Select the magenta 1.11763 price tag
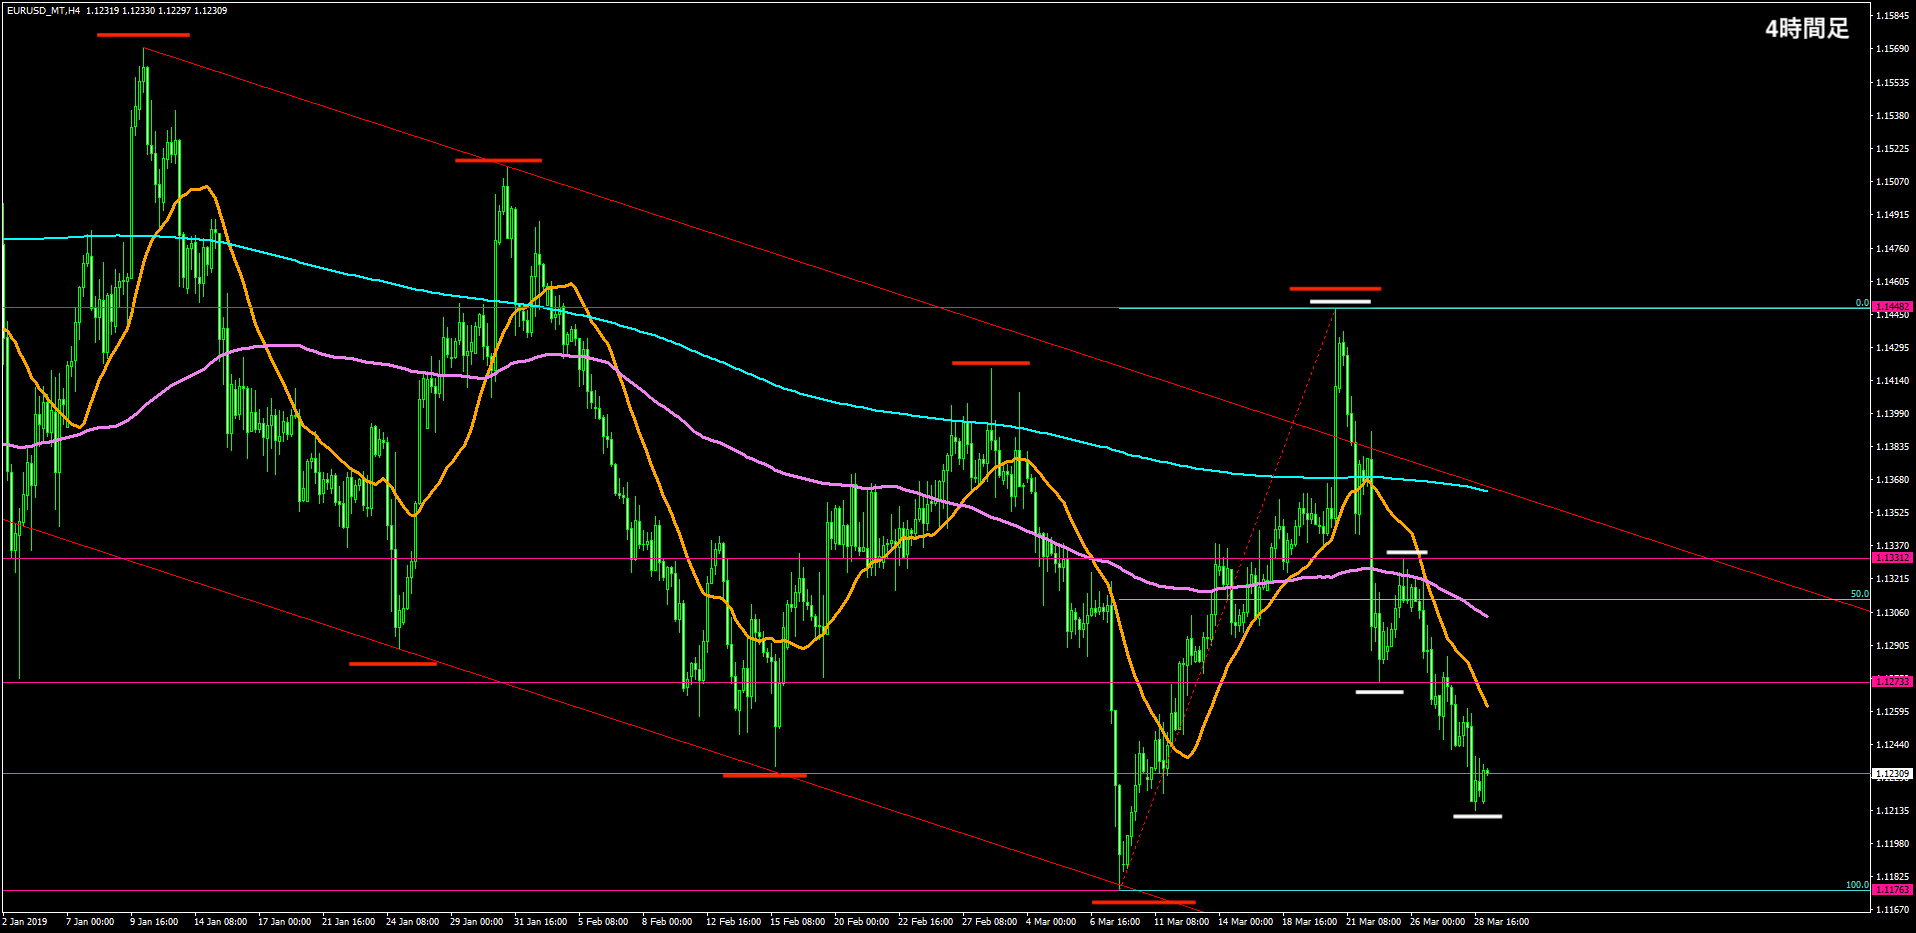 (x=1892, y=890)
